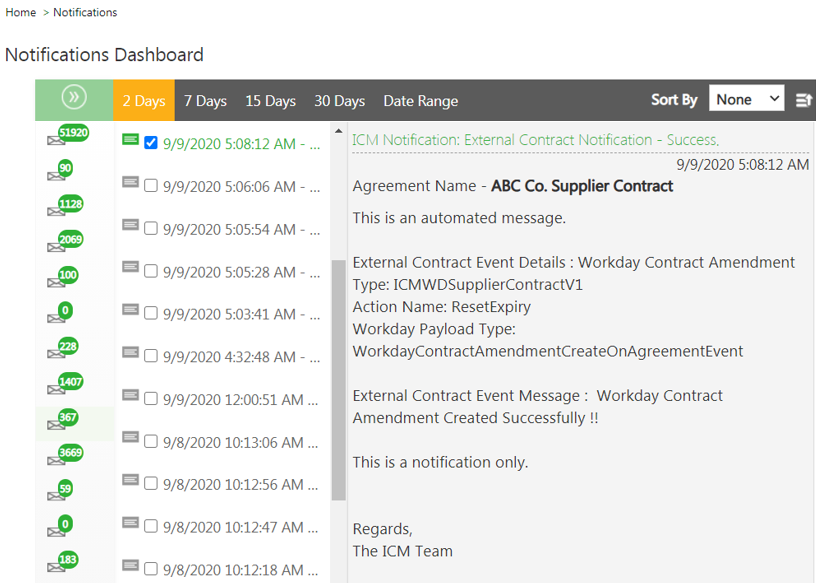Open the upper notification category with 0 badge
The height and width of the screenshot is (583, 816).
(x=60, y=313)
